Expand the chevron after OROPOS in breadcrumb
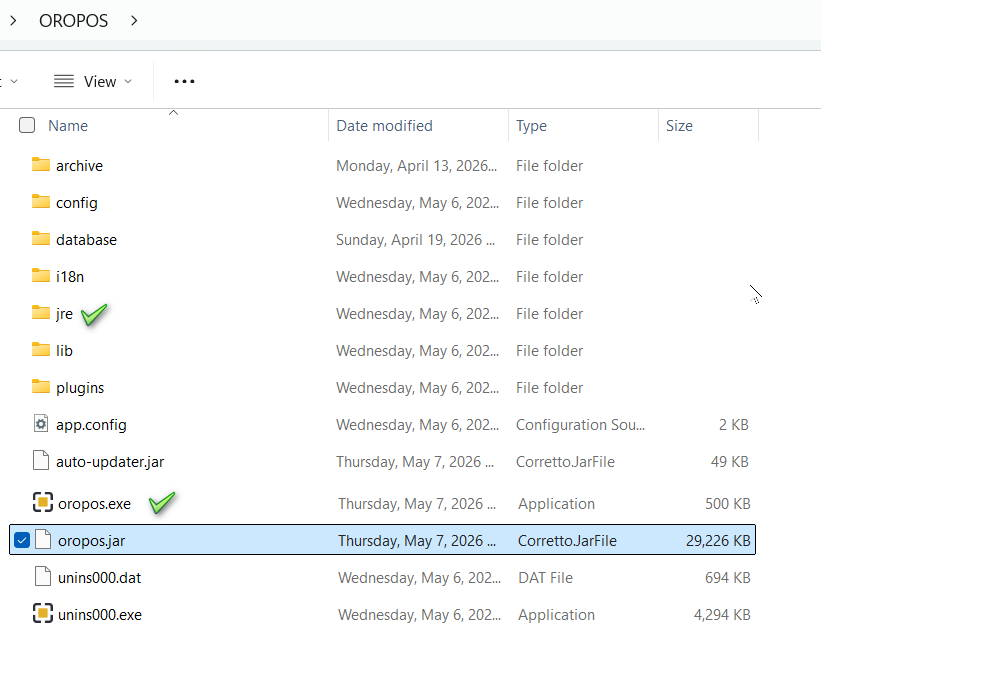This screenshot has height=680, width=985. click(x=134, y=21)
